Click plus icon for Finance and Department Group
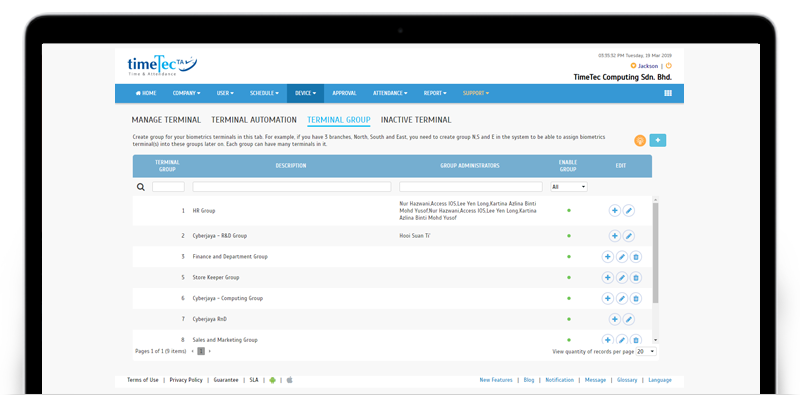This screenshot has width=800, height=395. click(x=608, y=257)
